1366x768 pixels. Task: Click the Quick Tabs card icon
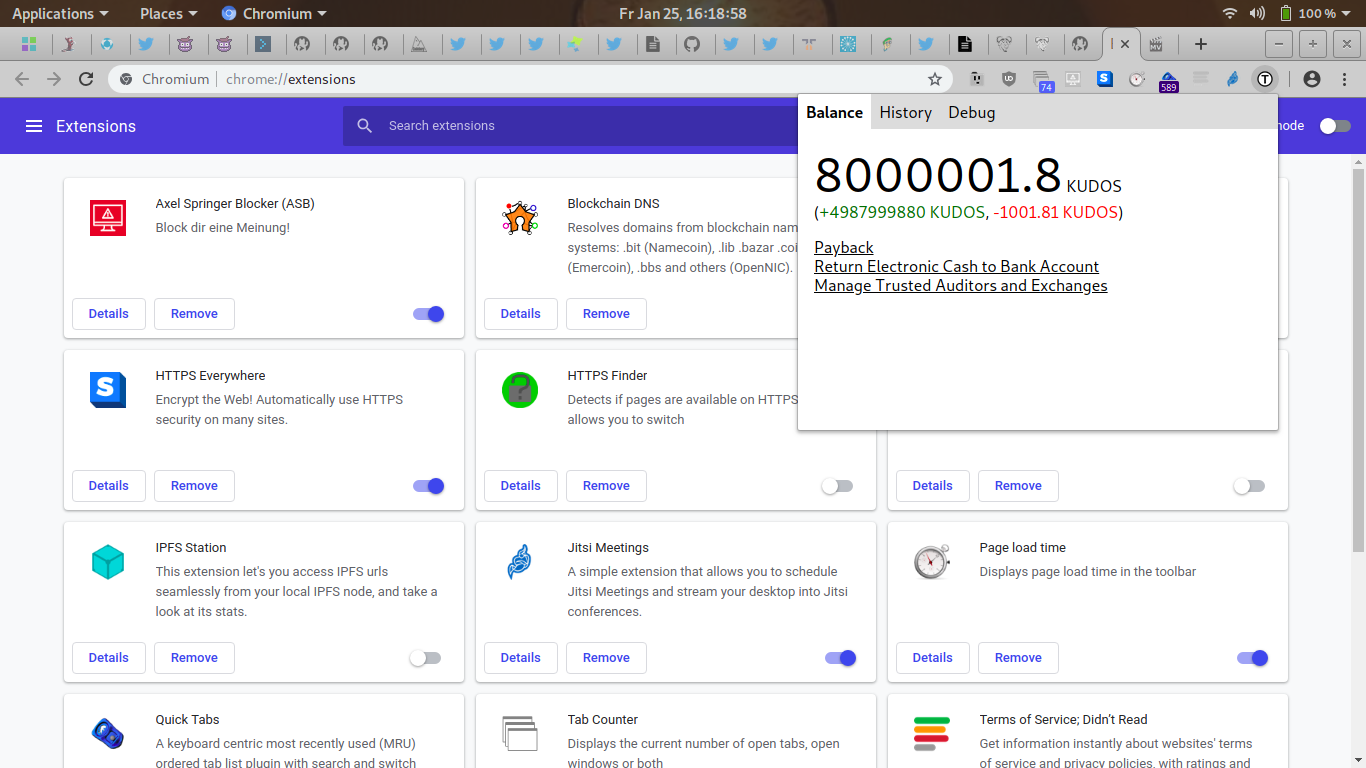coord(108,734)
